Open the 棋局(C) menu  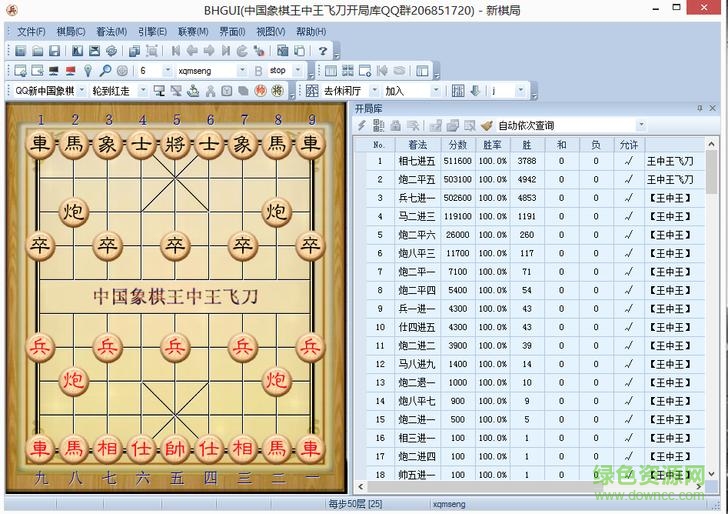tap(71, 32)
